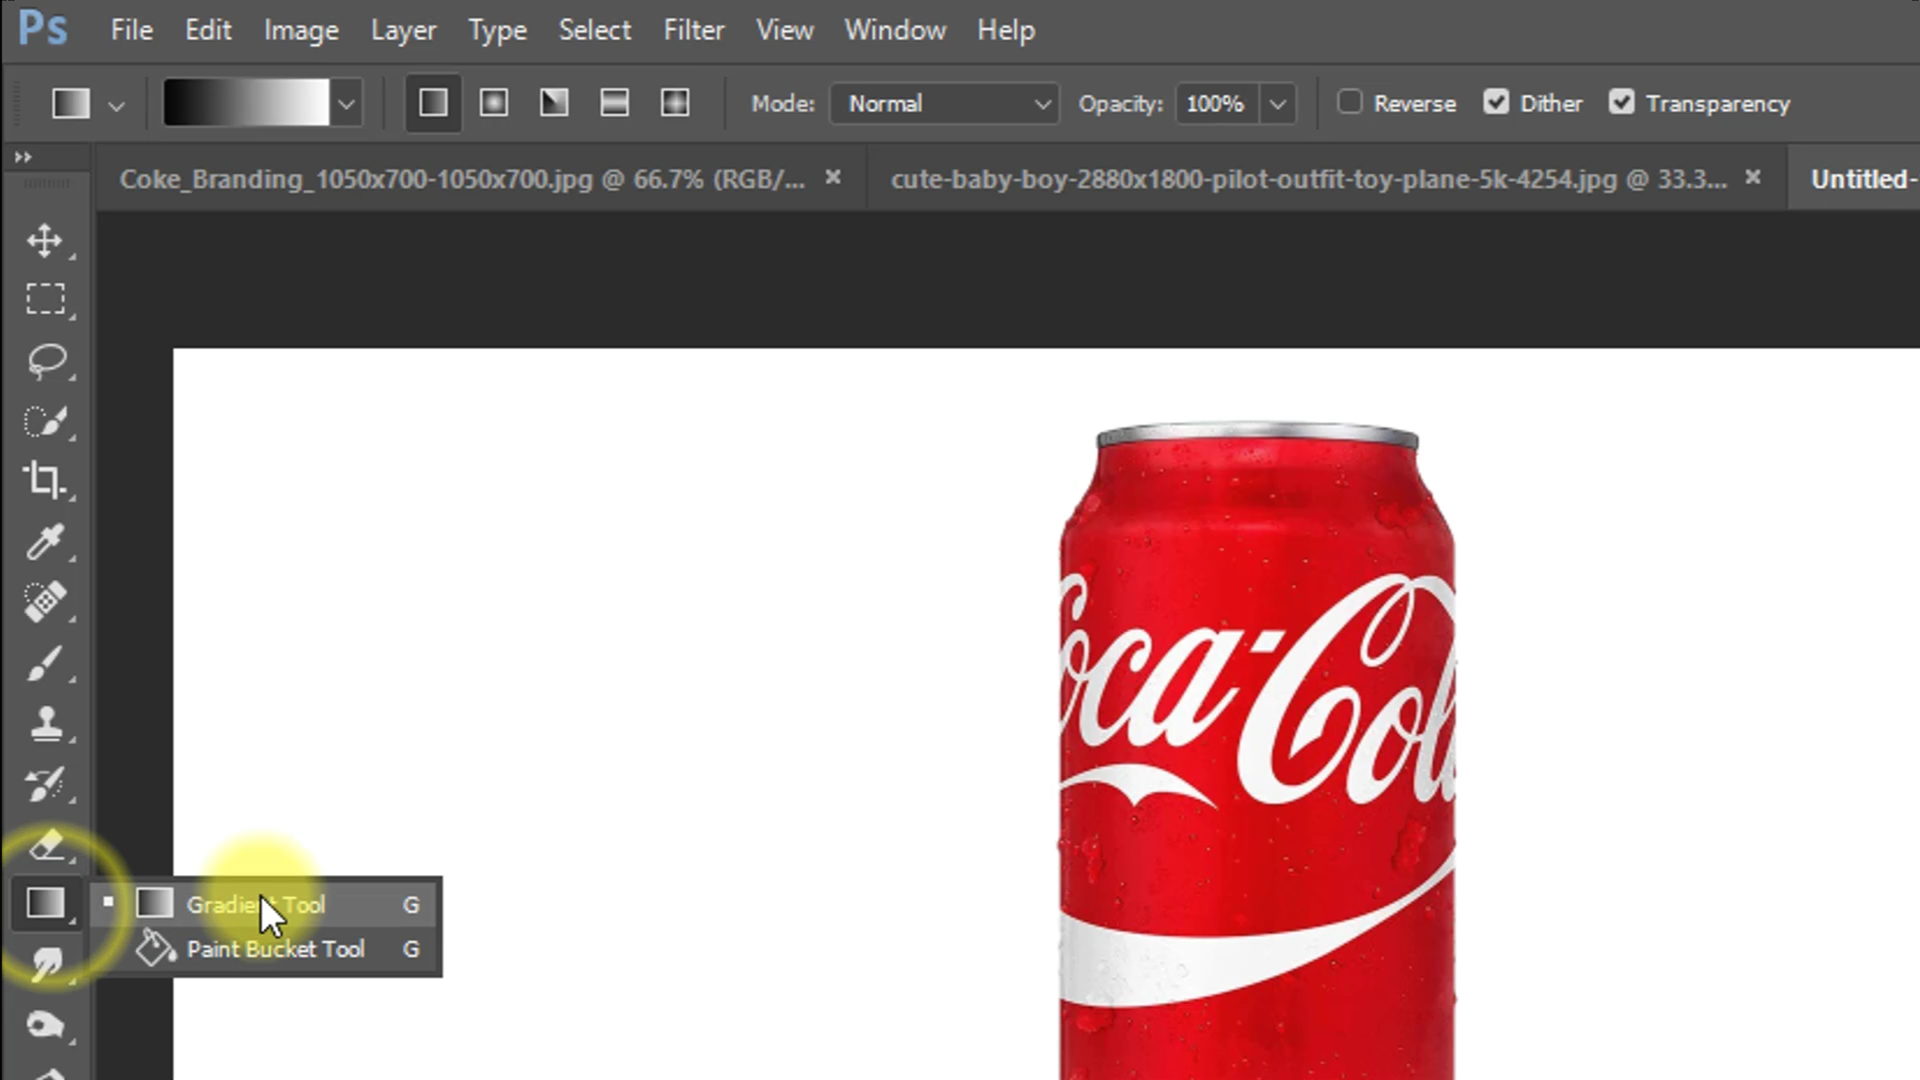This screenshot has height=1080, width=1920.
Task: Uncheck the Dither option
Action: [1496, 102]
